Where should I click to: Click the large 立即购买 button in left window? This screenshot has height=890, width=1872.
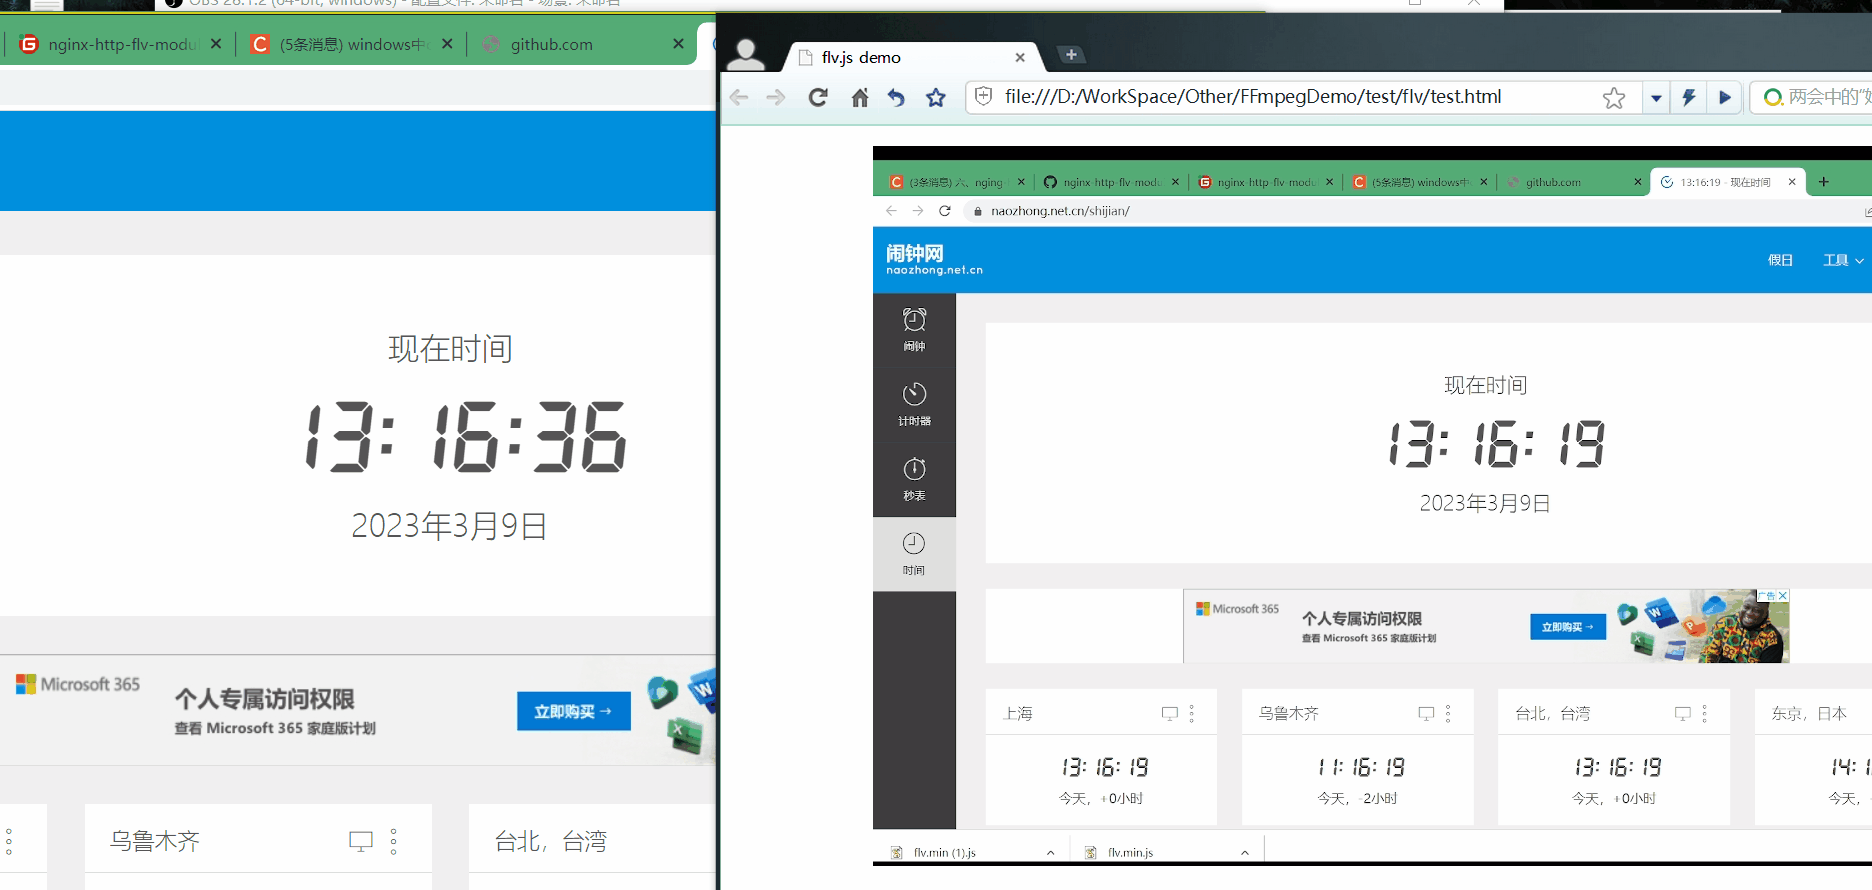[x=574, y=711]
